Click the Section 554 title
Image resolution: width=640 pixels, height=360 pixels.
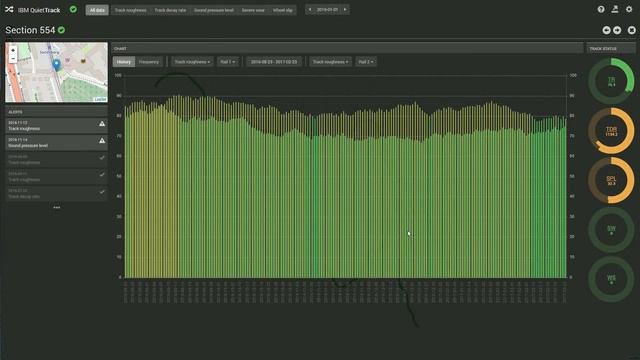[30, 30]
